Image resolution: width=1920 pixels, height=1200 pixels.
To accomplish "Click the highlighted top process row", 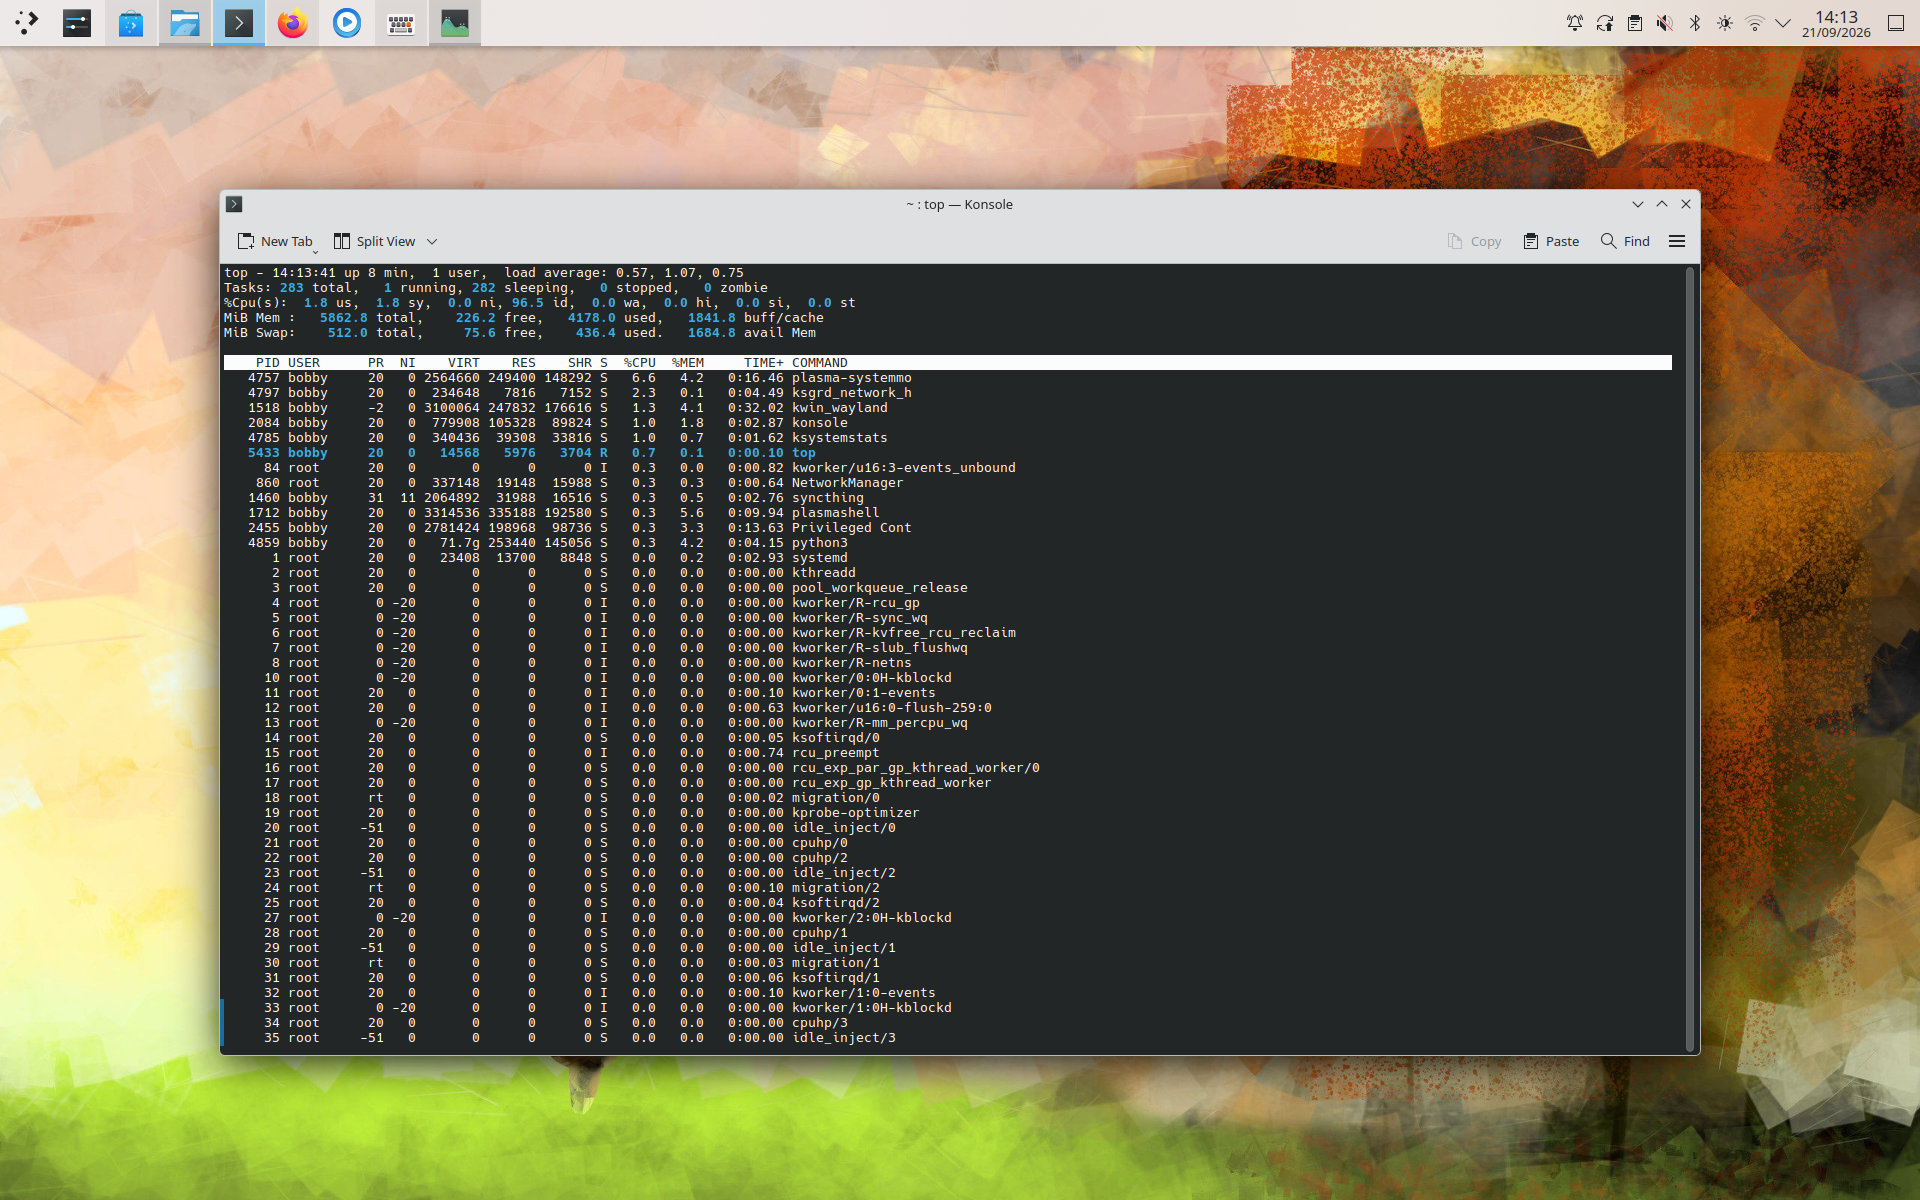I will (948, 453).
